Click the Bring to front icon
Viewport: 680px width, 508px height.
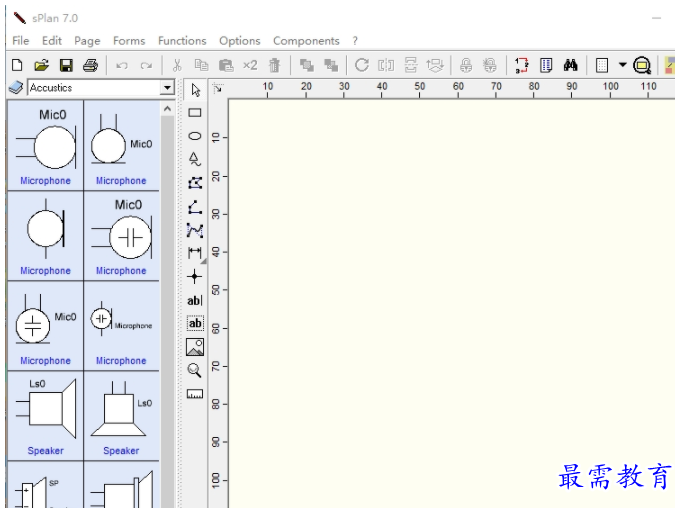[307, 66]
